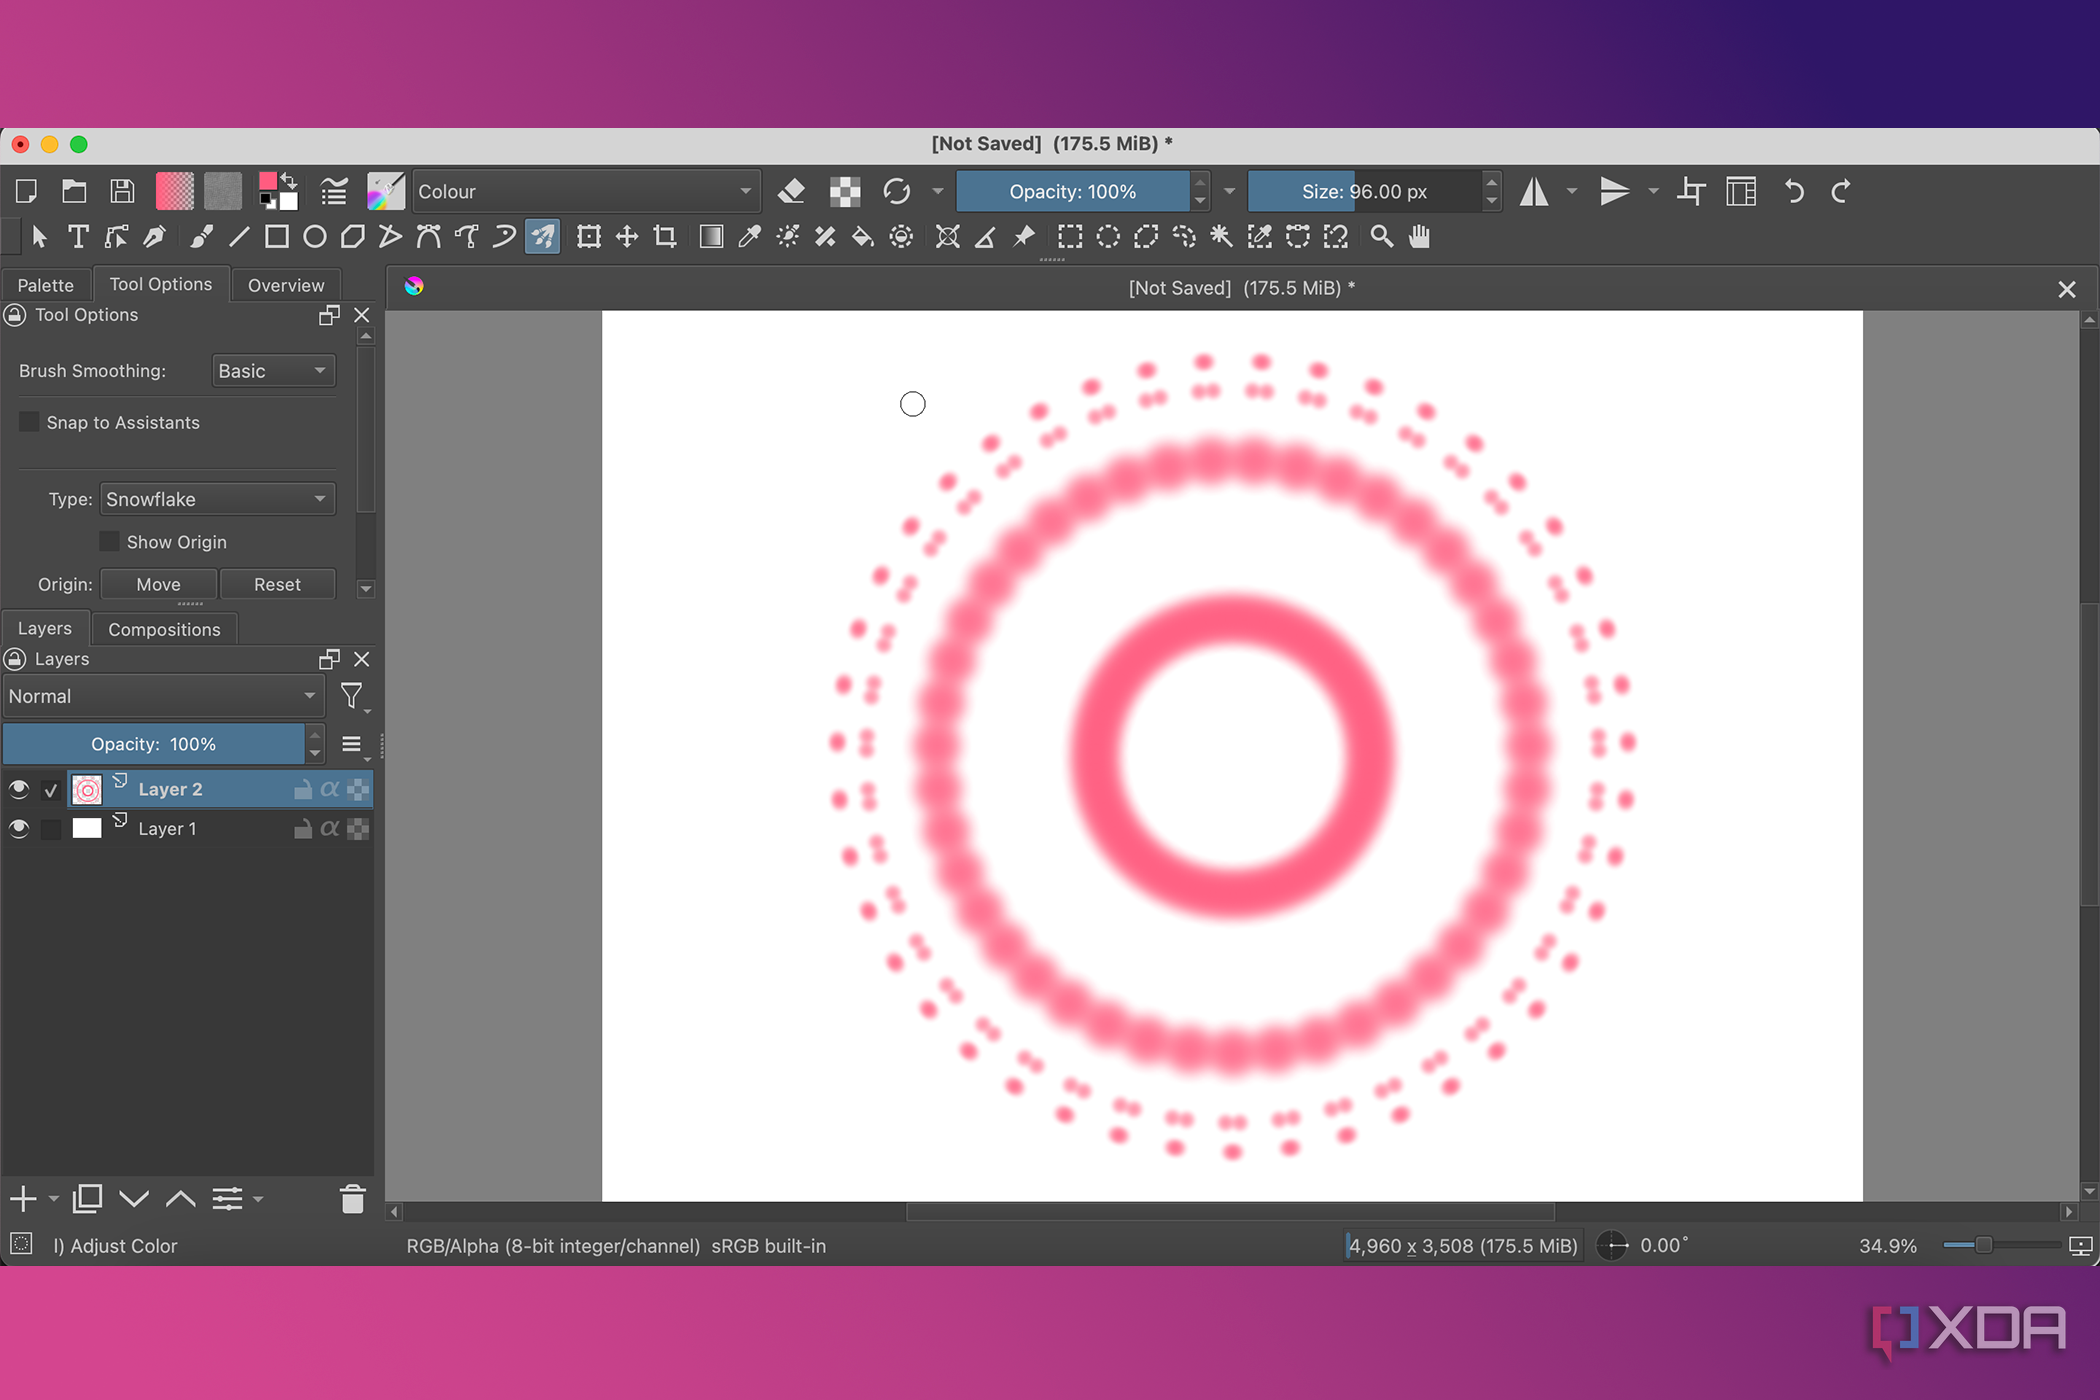The image size is (2100, 1400).
Task: Select the Move tool
Action: tap(627, 237)
